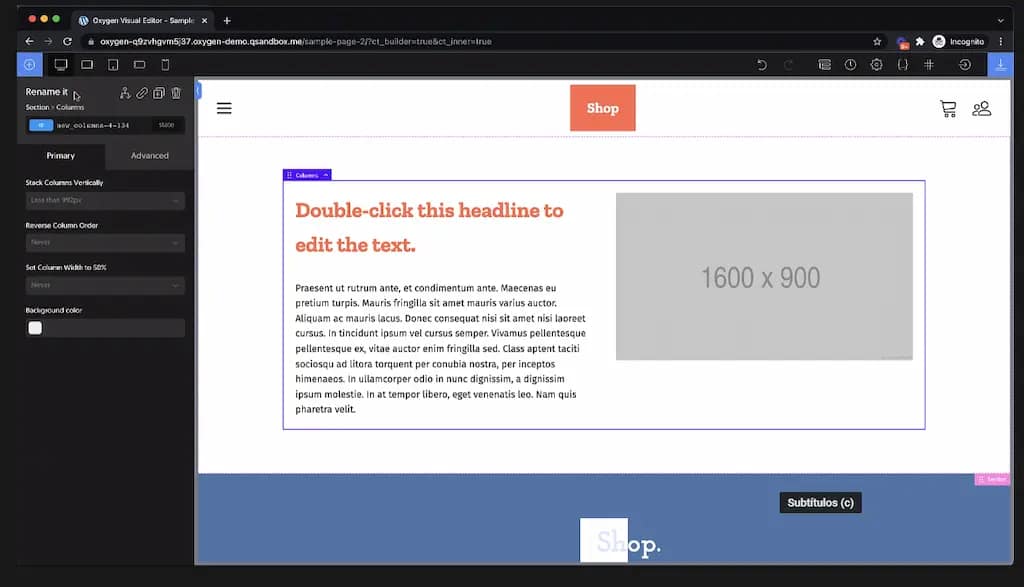
Task: Select the phone portrait preview icon
Action: click(x=165, y=65)
